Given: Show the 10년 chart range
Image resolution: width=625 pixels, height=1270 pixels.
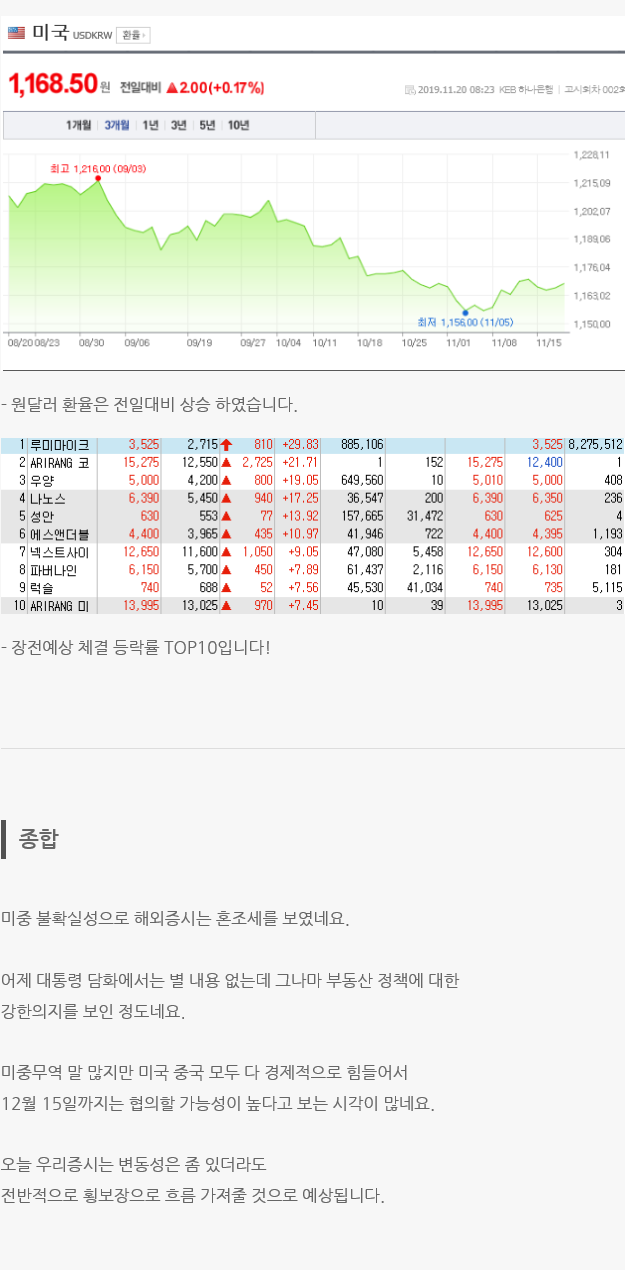Looking at the screenshot, I should coord(238,125).
